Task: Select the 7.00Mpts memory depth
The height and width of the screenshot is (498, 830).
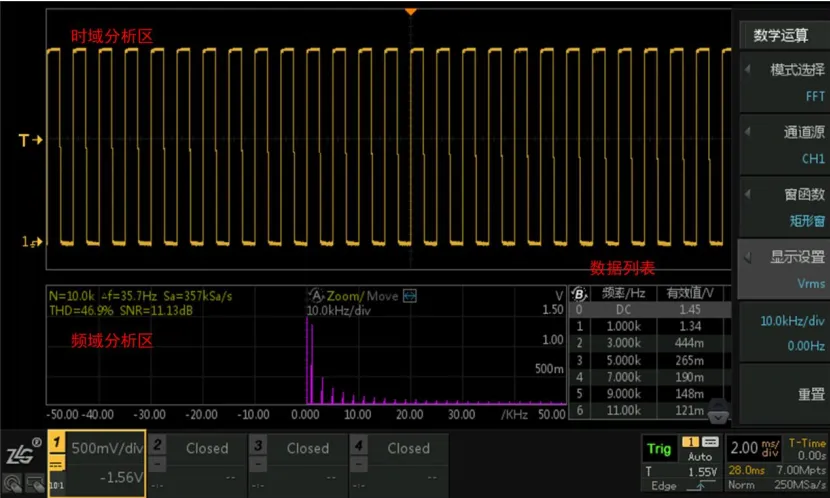Action: pos(800,470)
